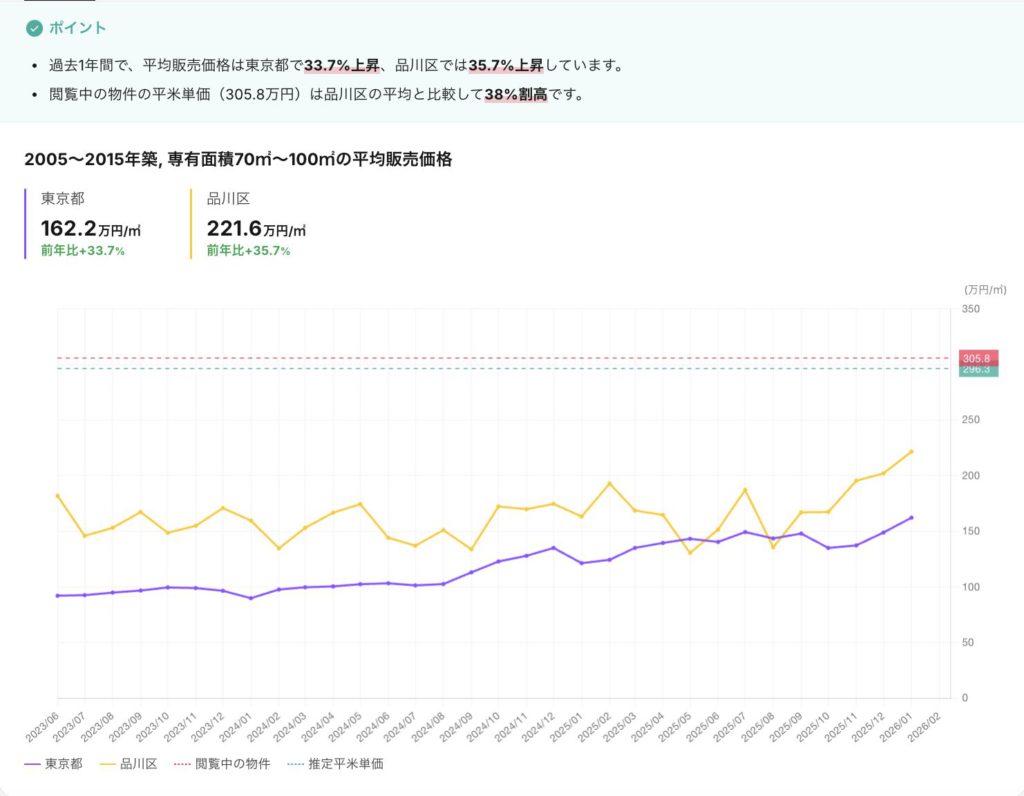Click the 品川区 peak point at 2025/02
1024x796 pixels.
(x=609, y=483)
